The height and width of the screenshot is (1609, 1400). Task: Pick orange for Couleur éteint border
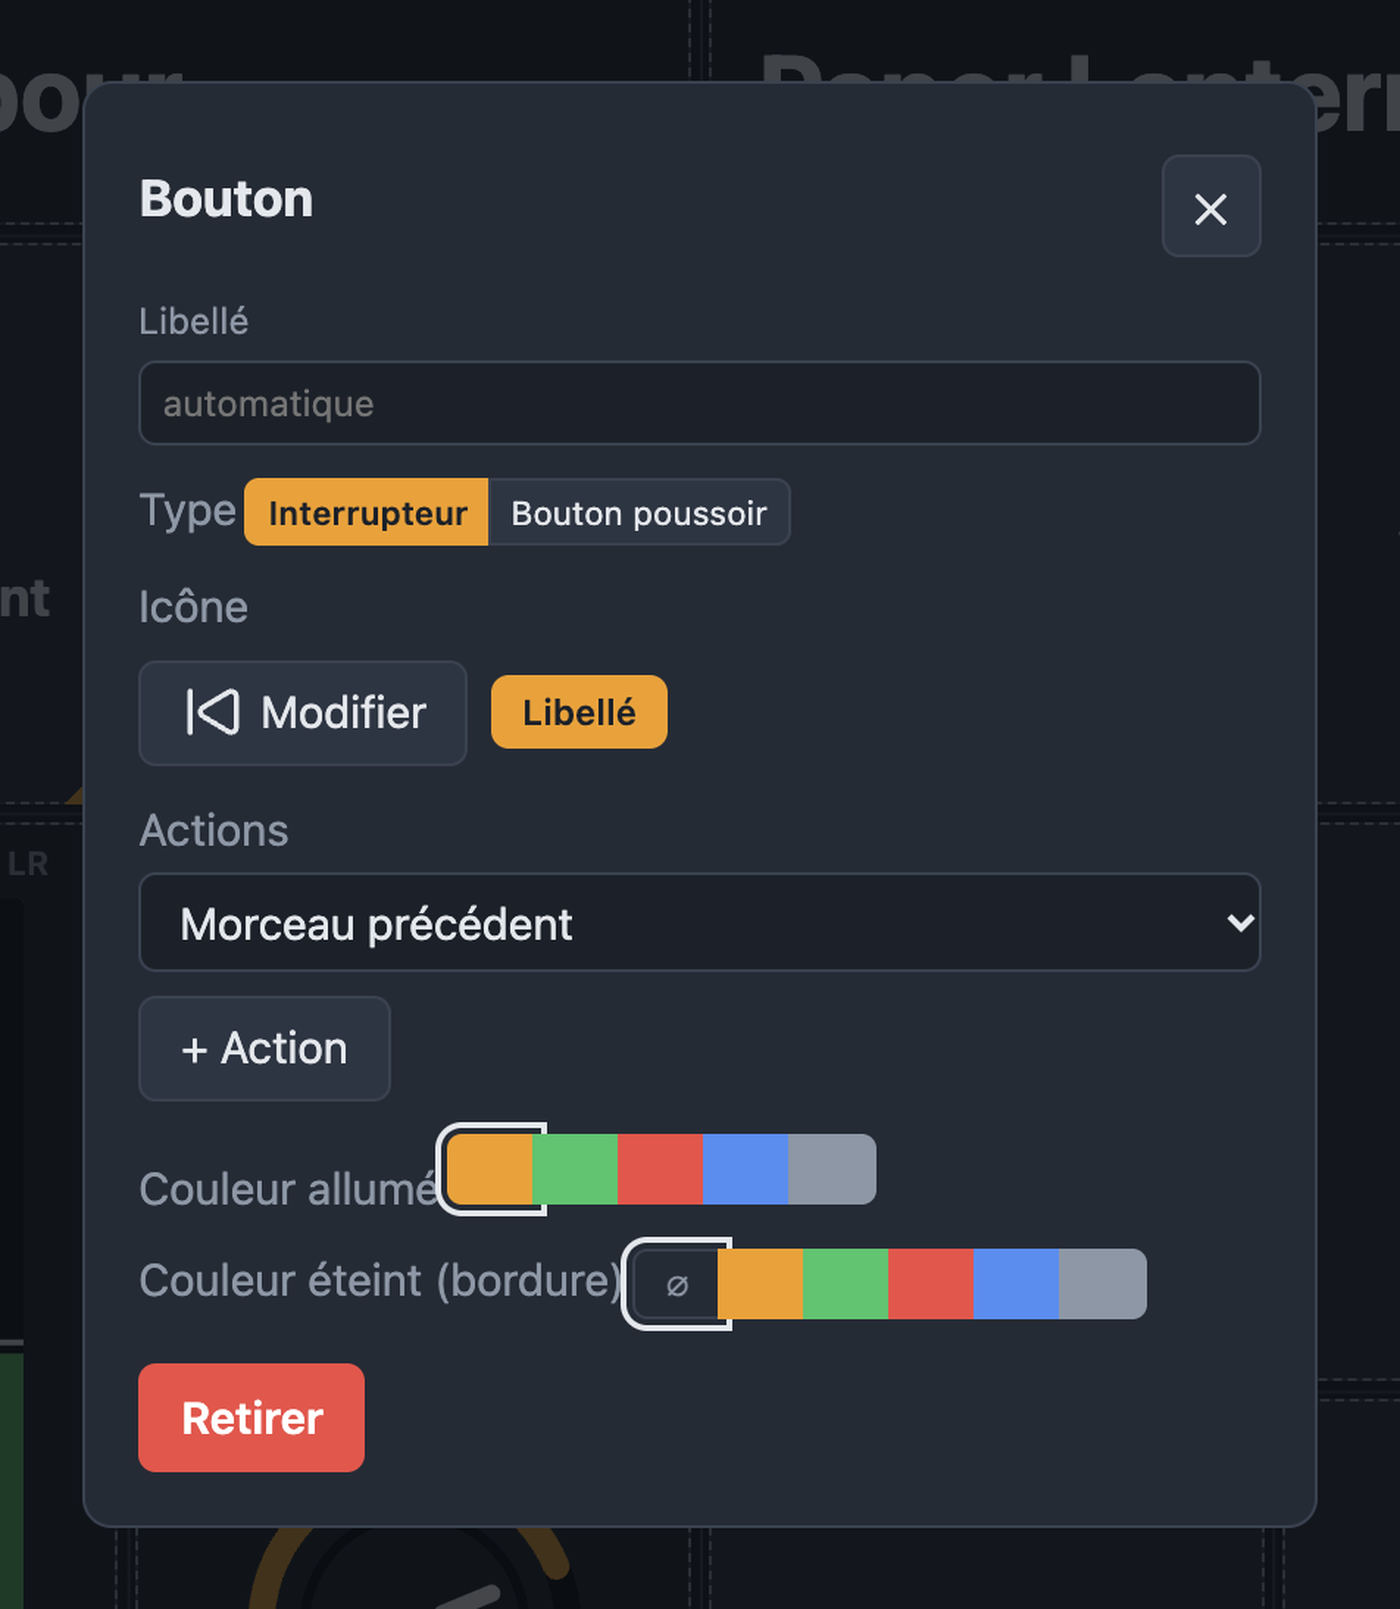coord(760,1284)
